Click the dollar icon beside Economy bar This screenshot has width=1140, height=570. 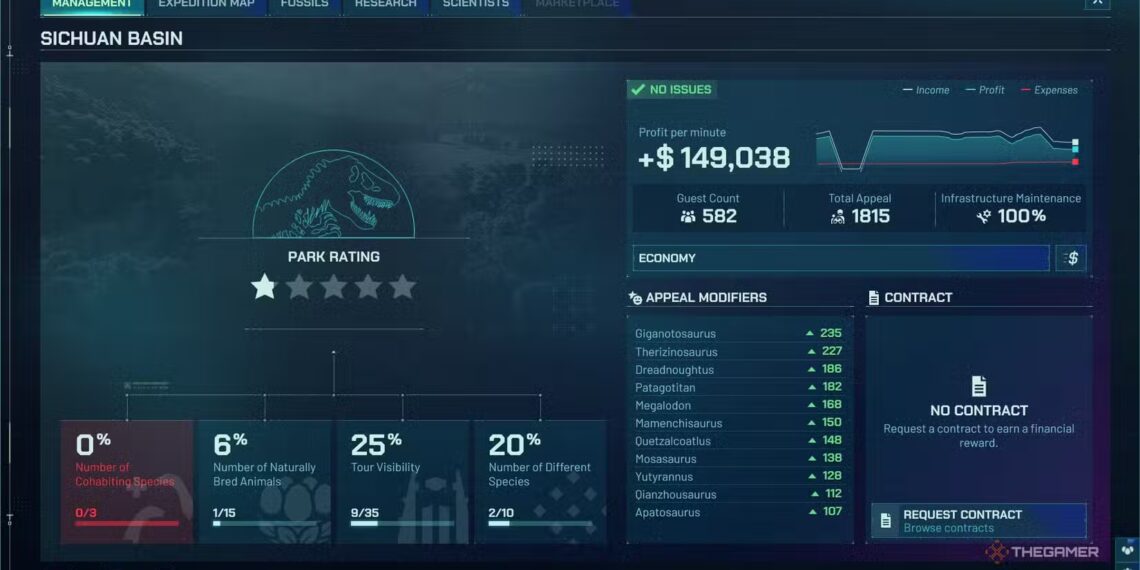(1071, 258)
